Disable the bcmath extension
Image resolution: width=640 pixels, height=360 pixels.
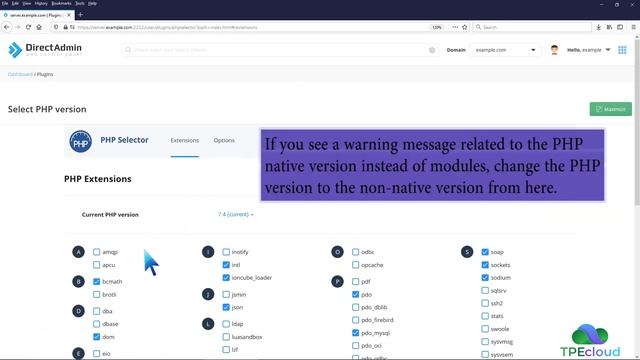point(96,282)
